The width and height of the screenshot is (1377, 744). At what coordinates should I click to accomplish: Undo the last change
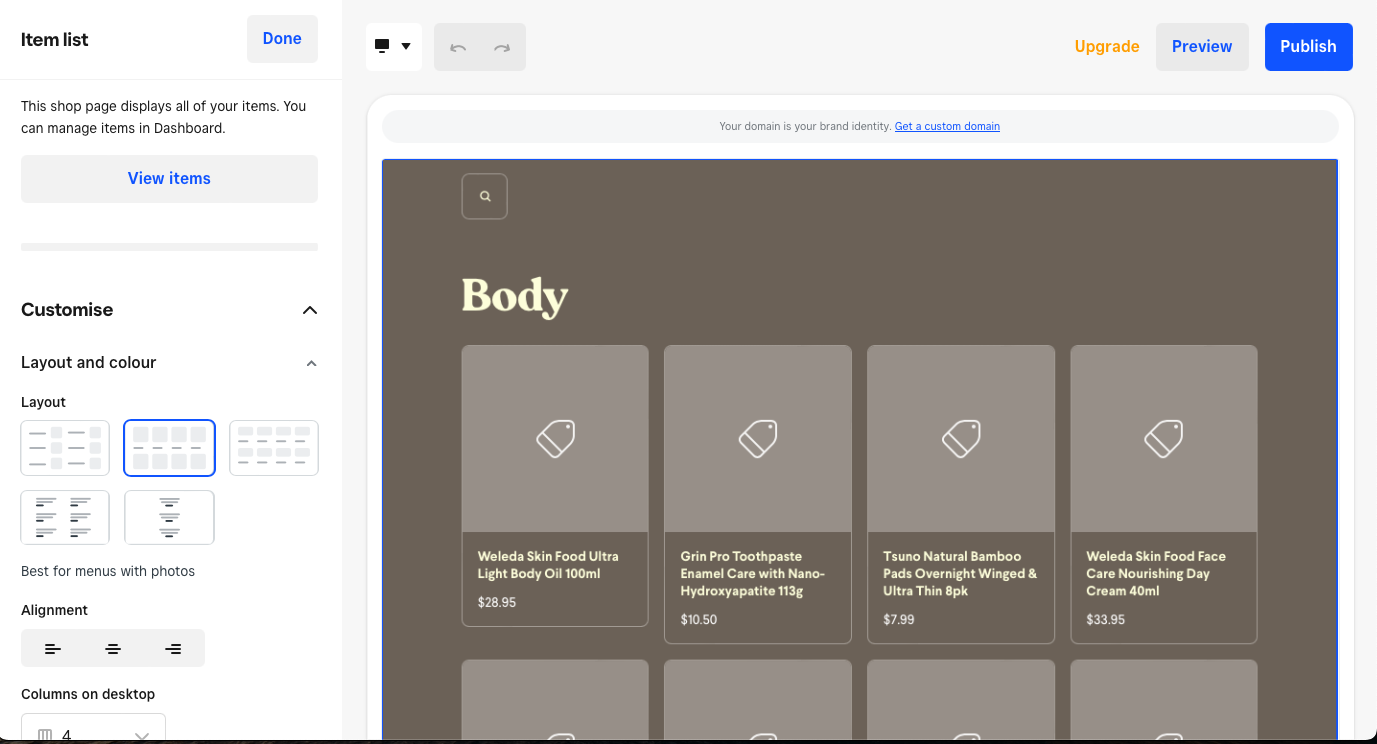[x=458, y=47]
